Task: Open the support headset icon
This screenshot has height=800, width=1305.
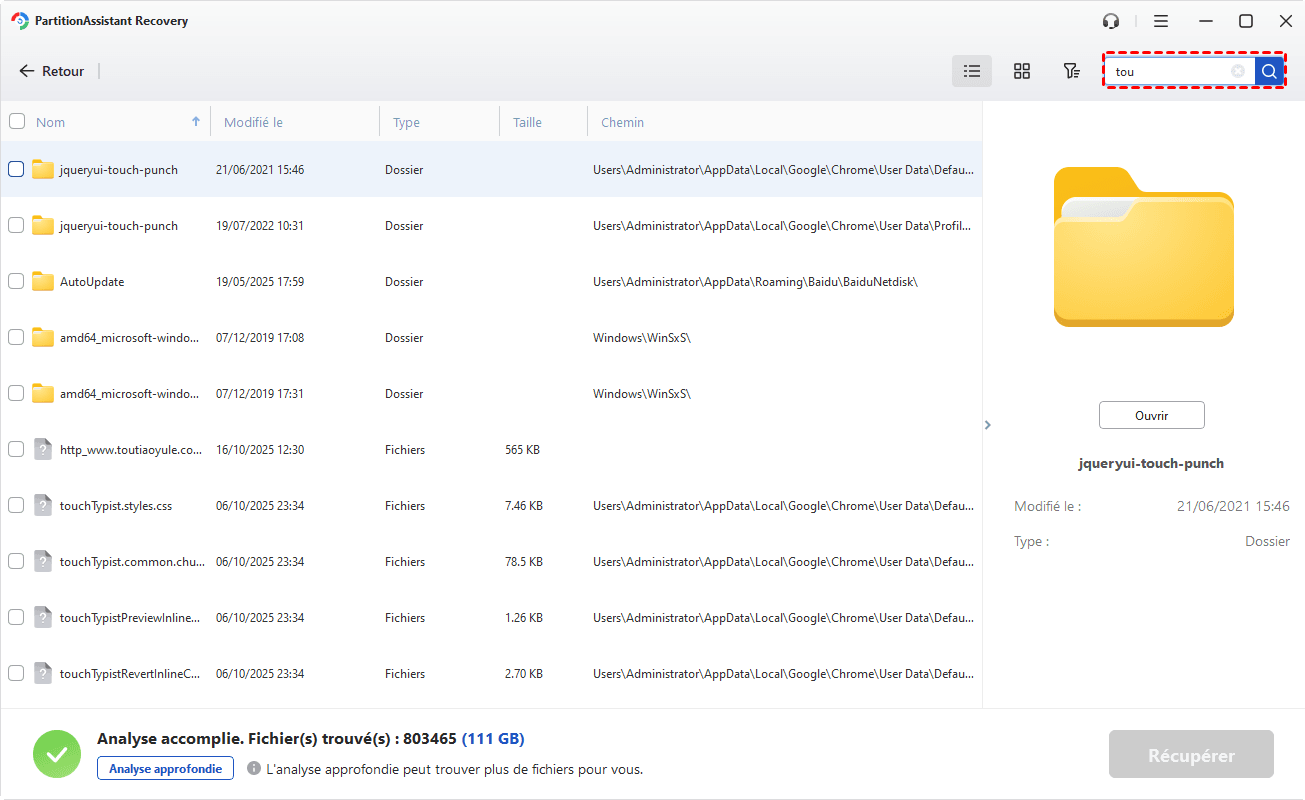Action: 1111,21
